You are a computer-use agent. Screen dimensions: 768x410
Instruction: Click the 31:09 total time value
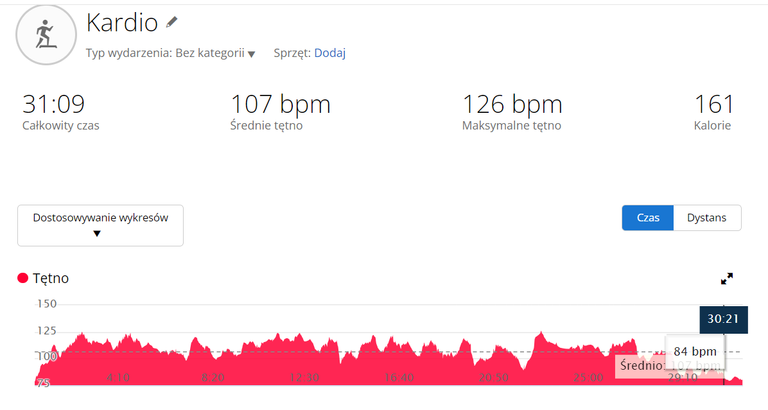(53, 104)
